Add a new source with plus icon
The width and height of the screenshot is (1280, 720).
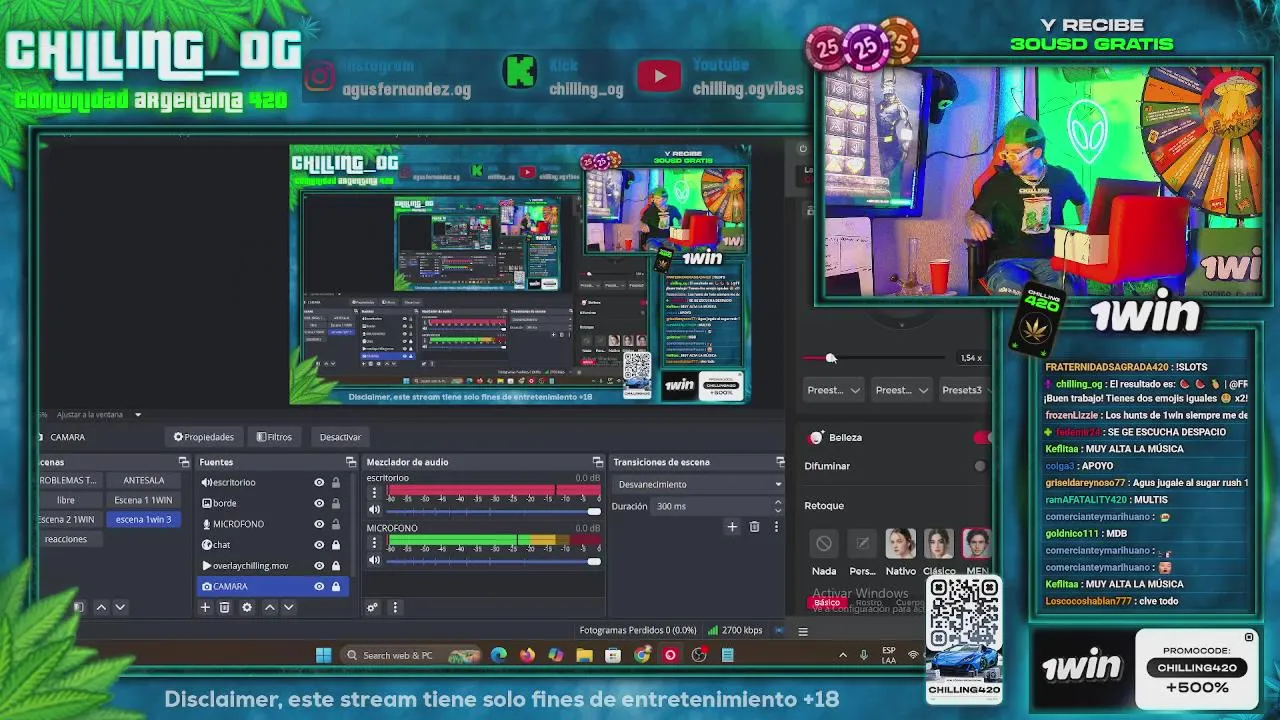click(205, 607)
